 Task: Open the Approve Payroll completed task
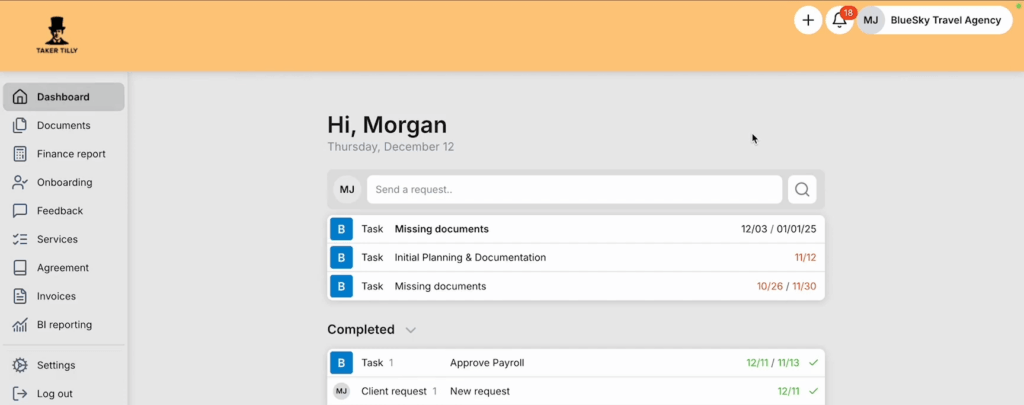[x=487, y=363]
